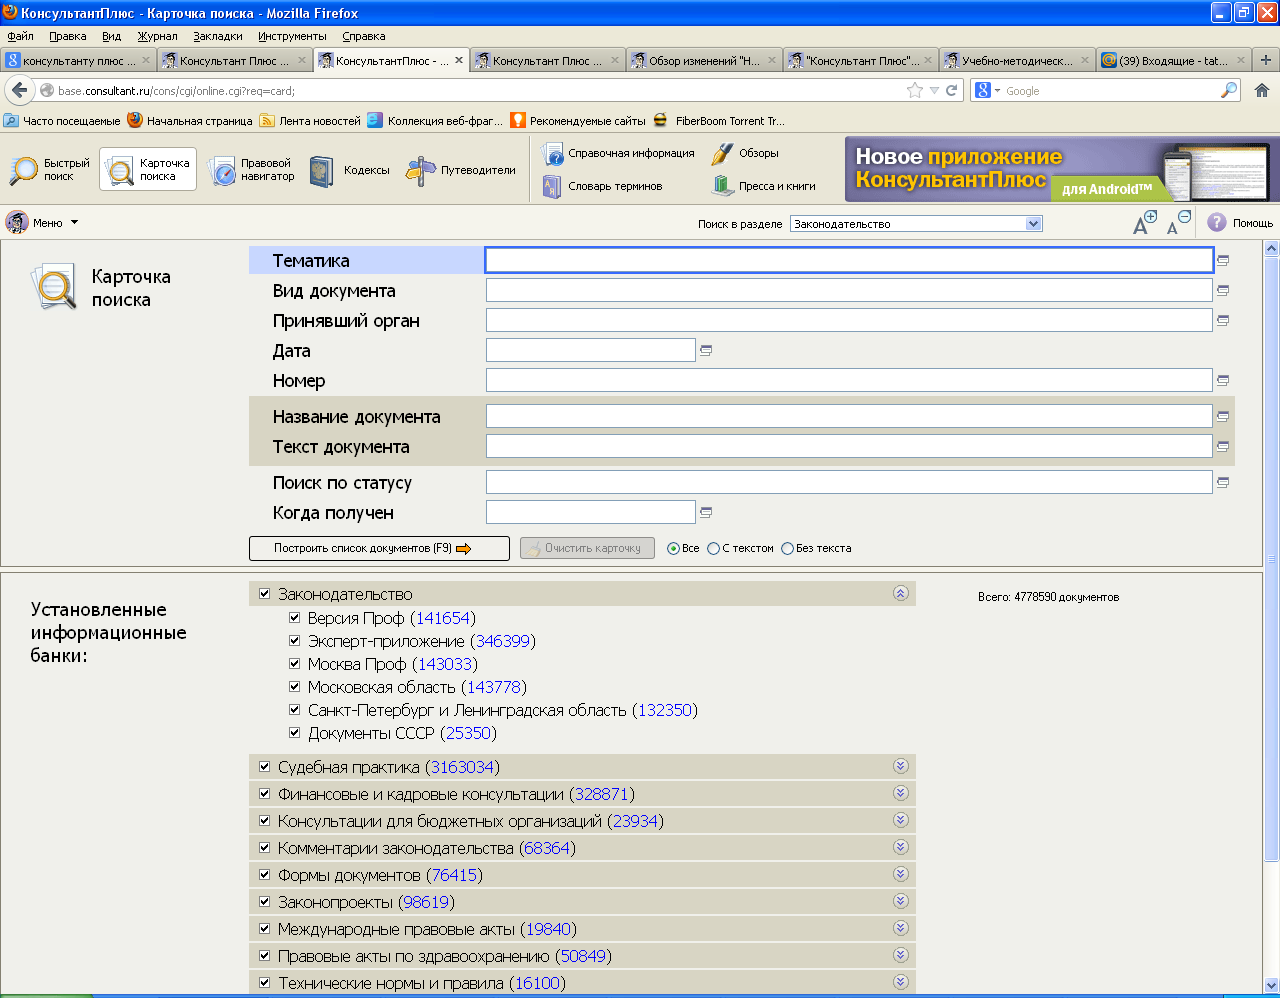Select radio option Без текста

pos(787,548)
